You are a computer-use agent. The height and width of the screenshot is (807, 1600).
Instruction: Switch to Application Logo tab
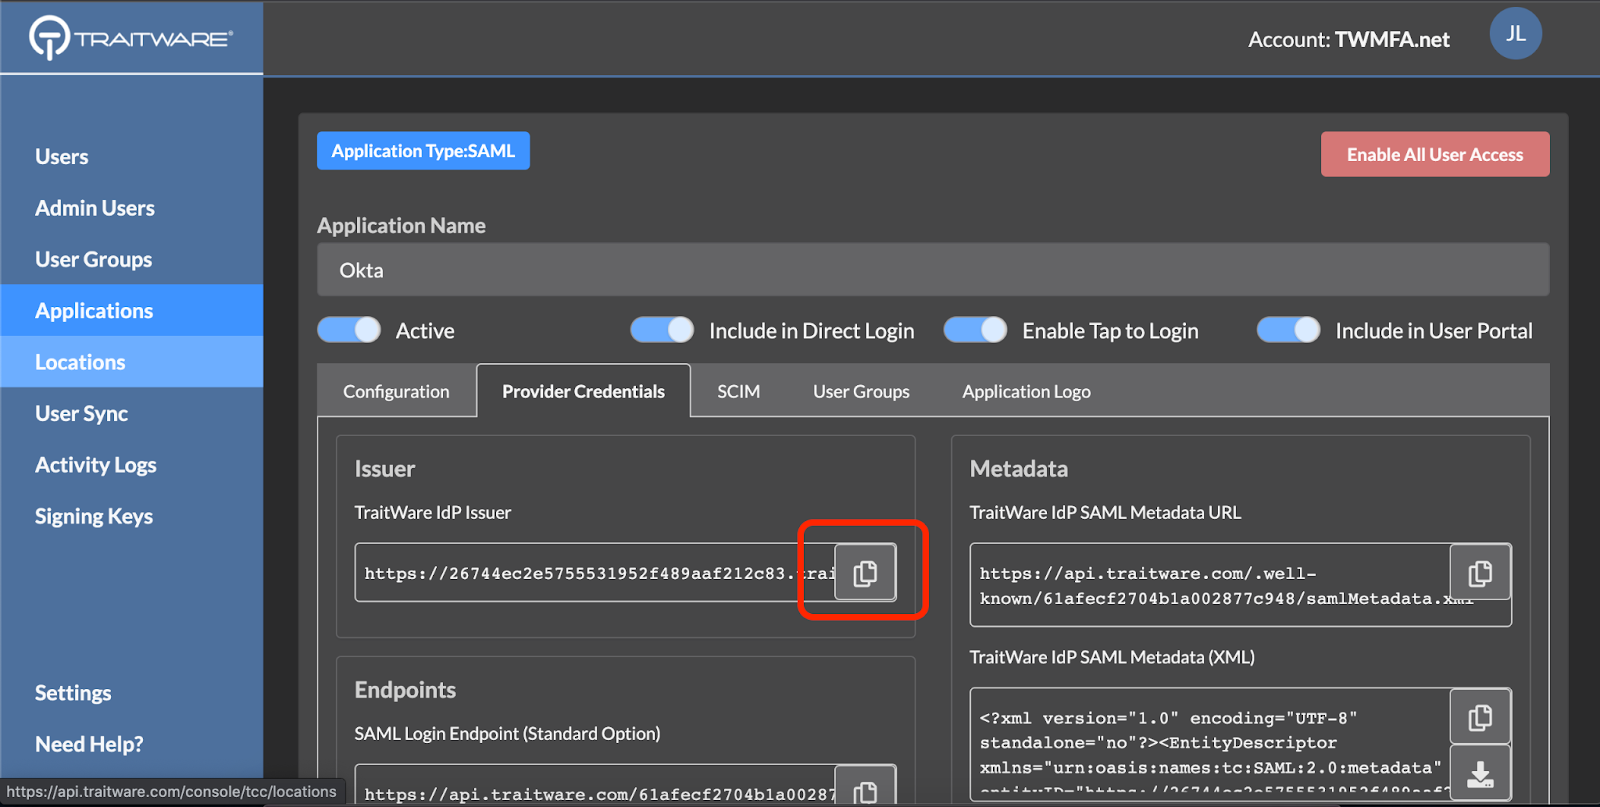point(1026,391)
